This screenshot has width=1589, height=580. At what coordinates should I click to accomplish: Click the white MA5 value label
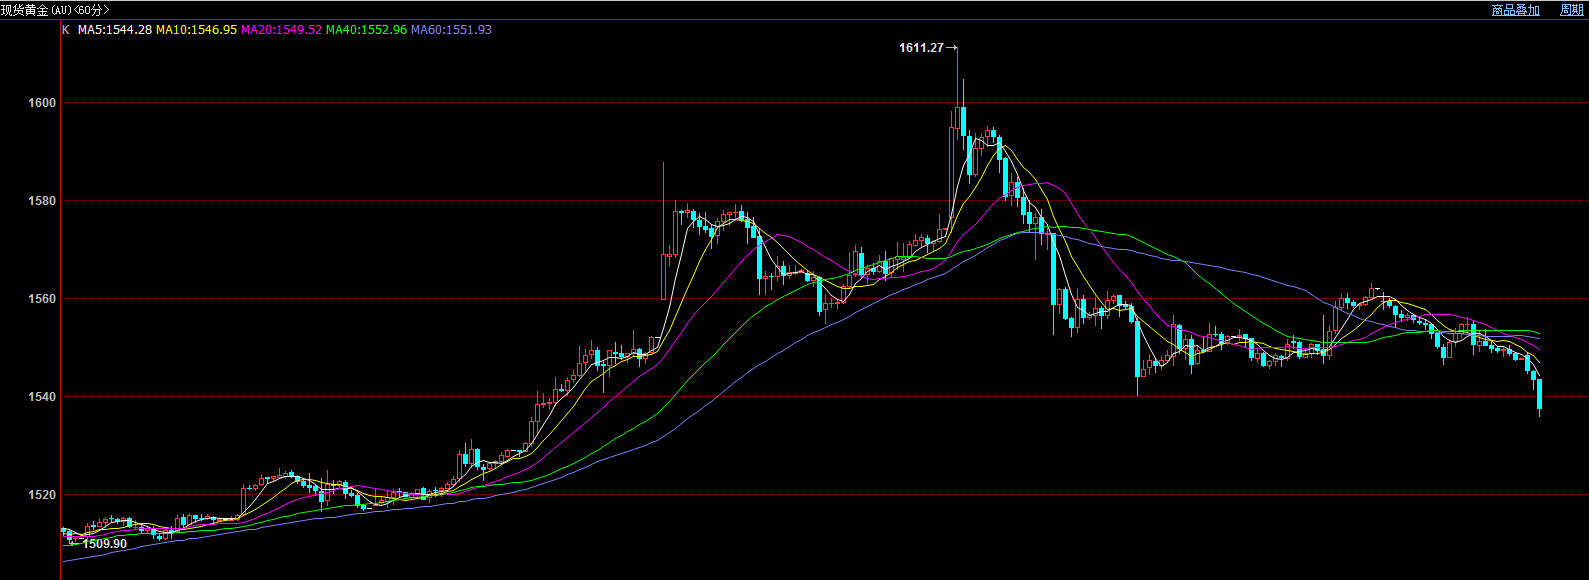(x=115, y=30)
